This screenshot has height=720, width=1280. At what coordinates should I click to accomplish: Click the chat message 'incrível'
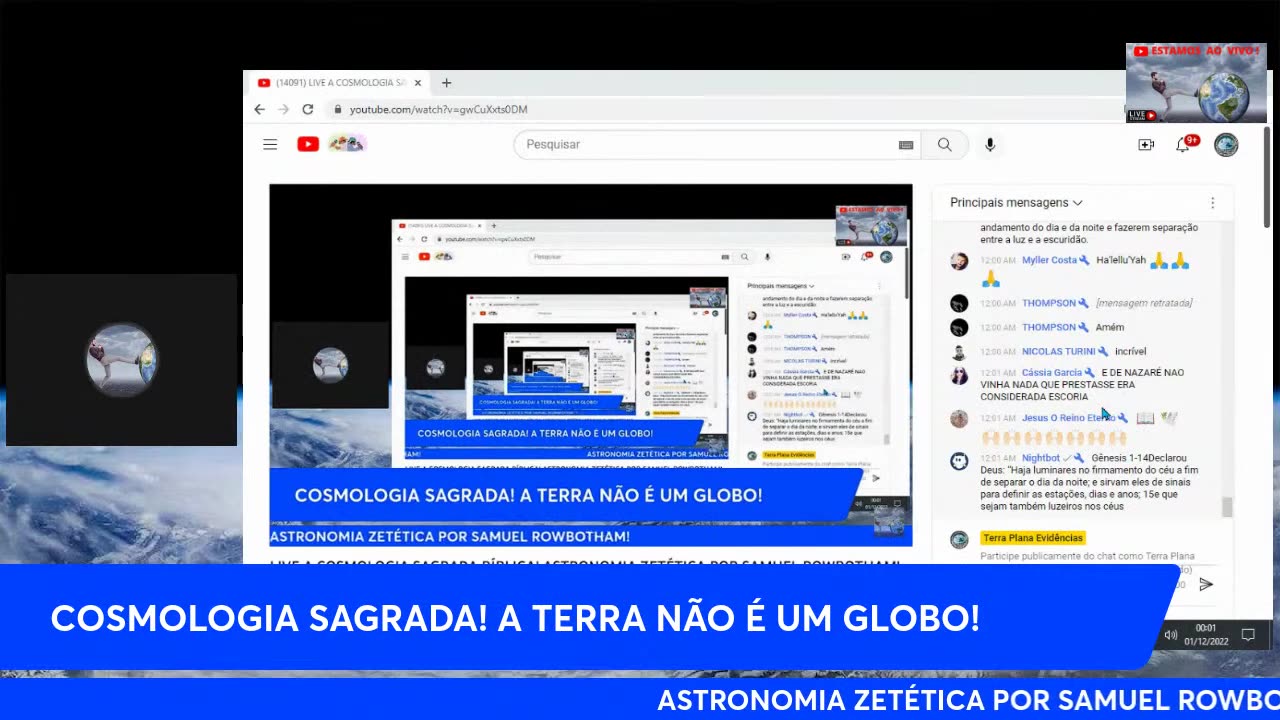1130,352
